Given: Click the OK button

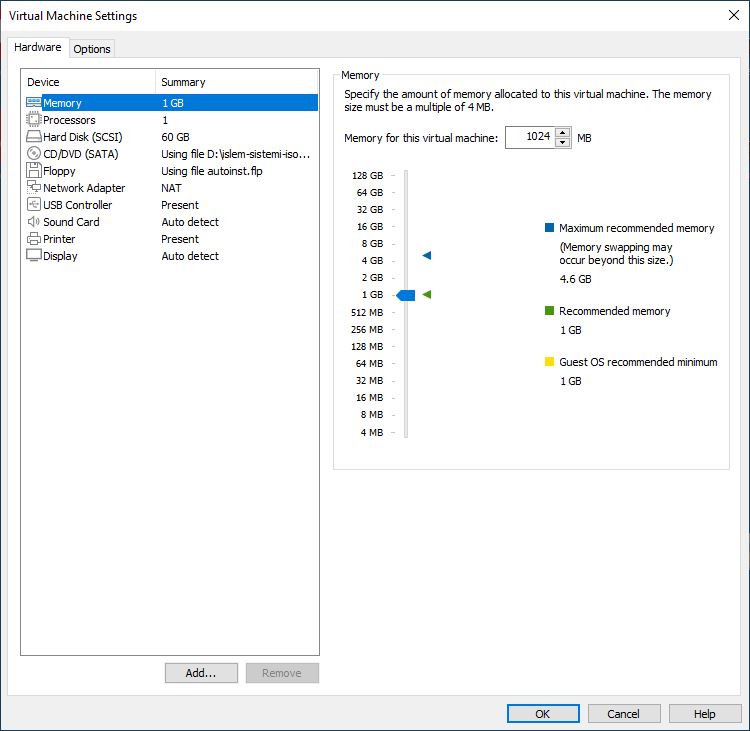Looking at the screenshot, I should pyautogui.click(x=543, y=714).
